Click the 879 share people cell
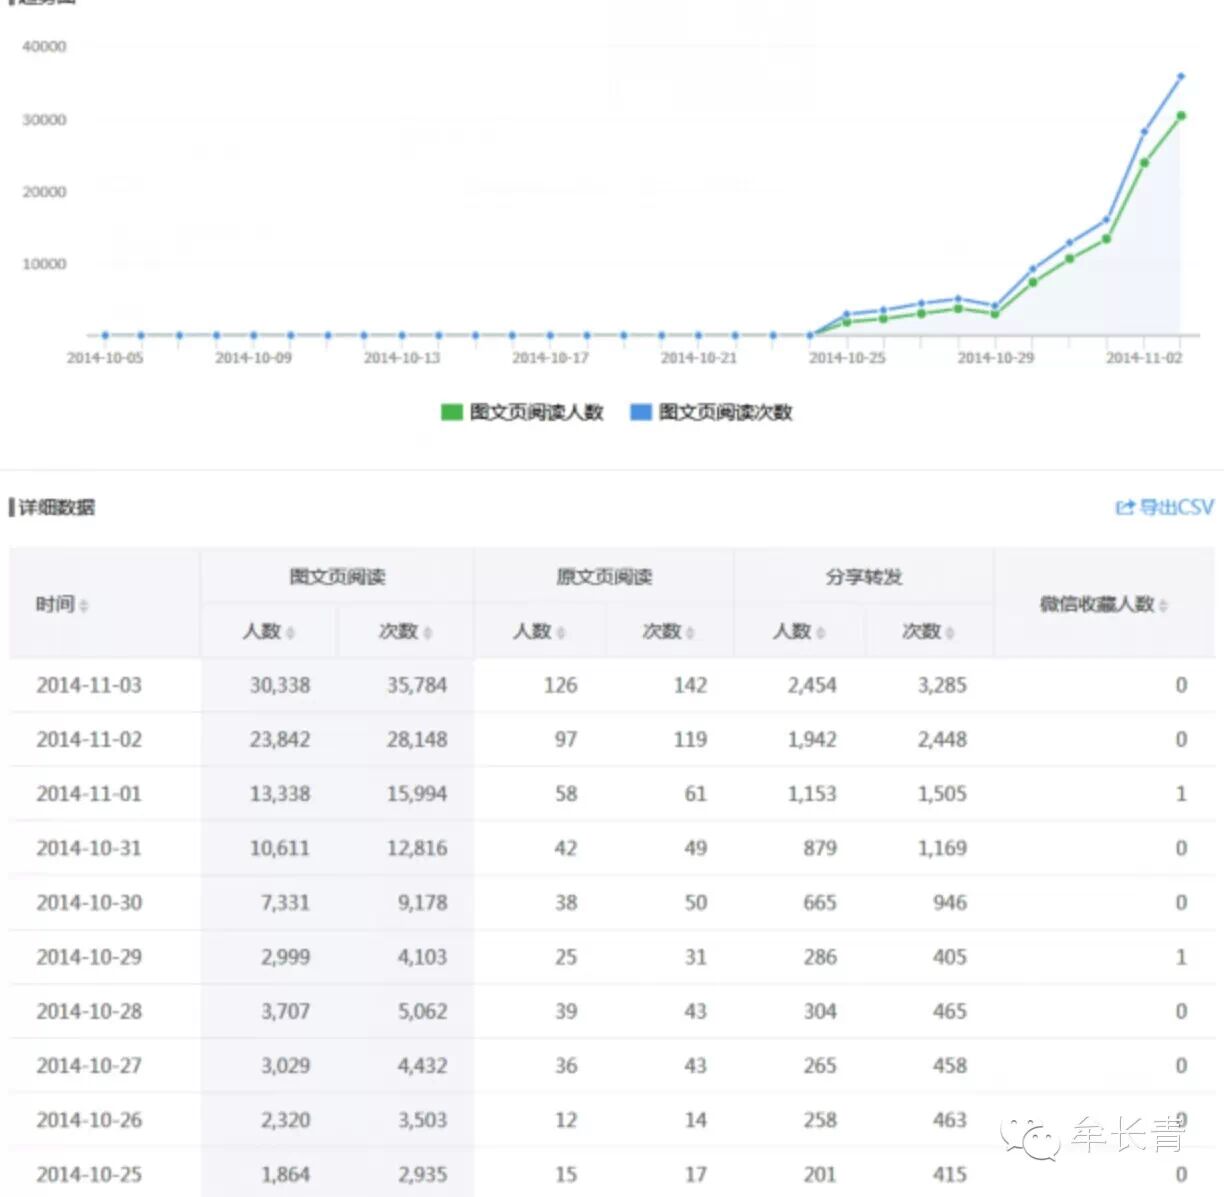Viewport: 1224px width, 1197px height. pyautogui.click(x=820, y=848)
